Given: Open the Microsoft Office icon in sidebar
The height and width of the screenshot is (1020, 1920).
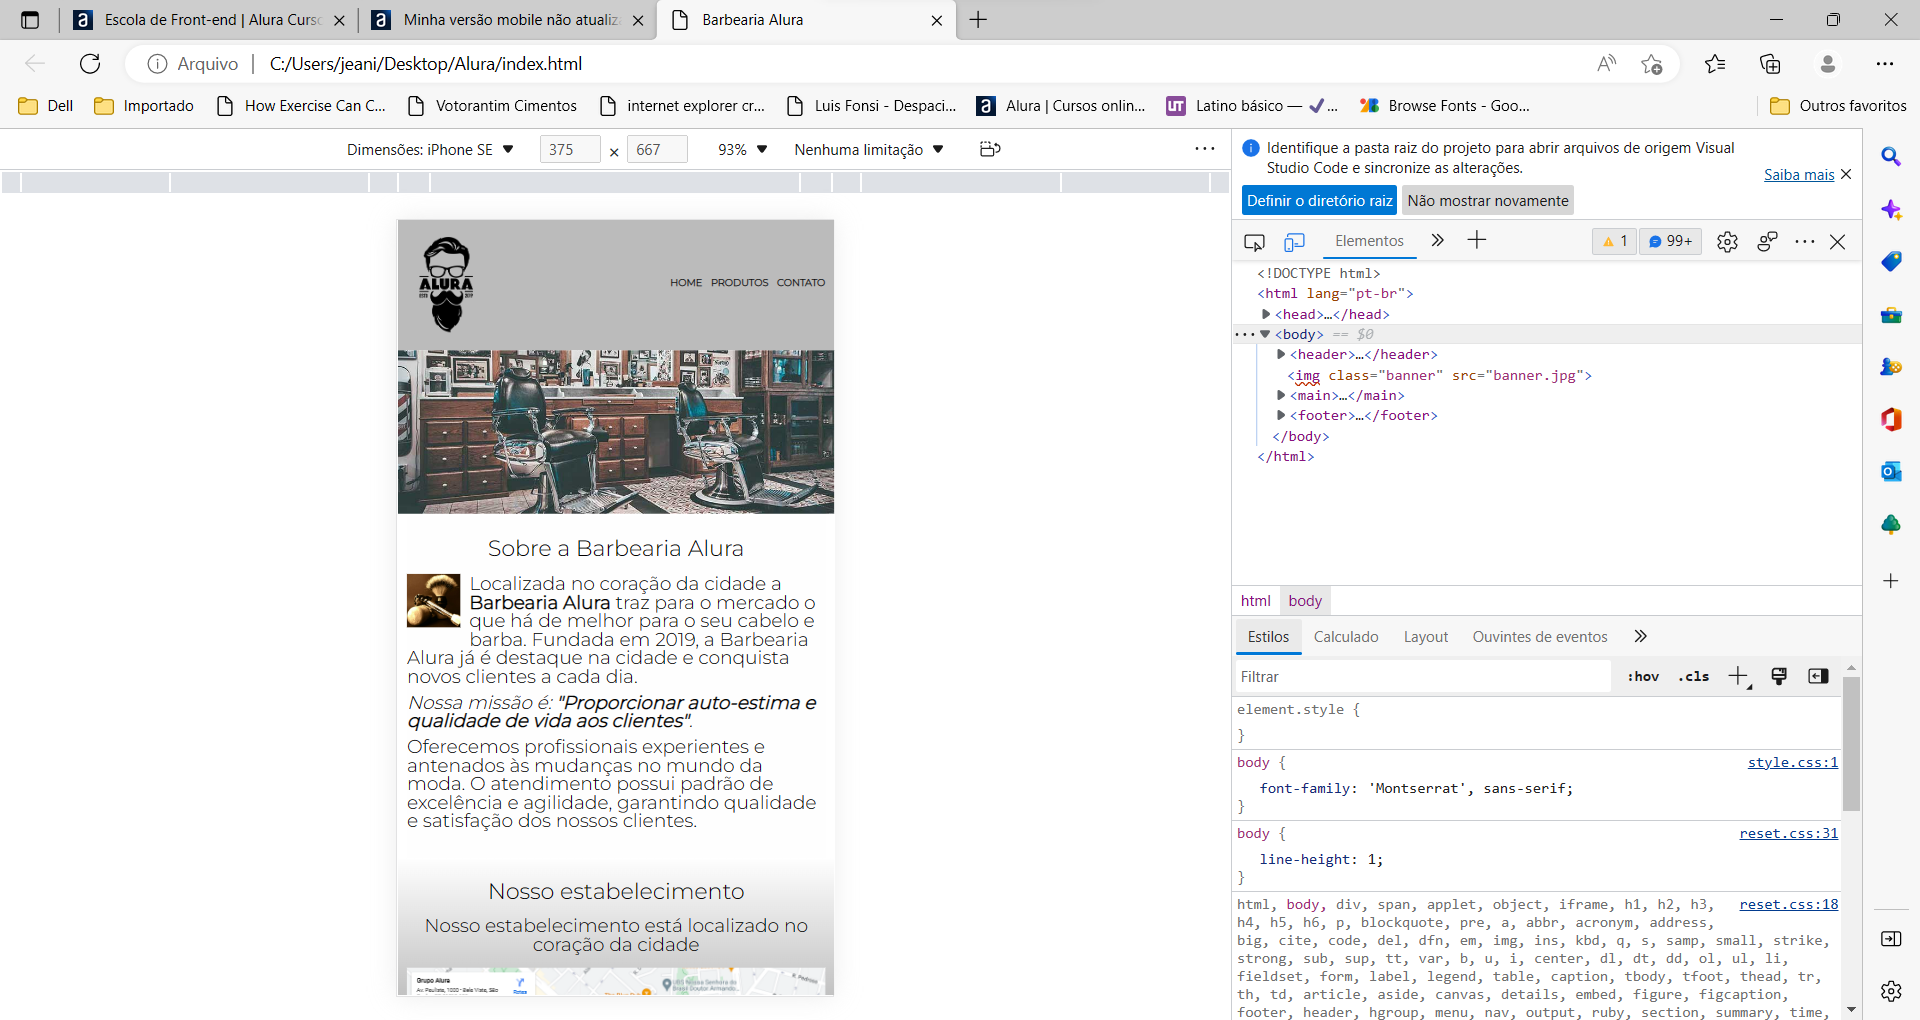Looking at the screenshot, I should pyautogui.click(x=1891, y=419).
